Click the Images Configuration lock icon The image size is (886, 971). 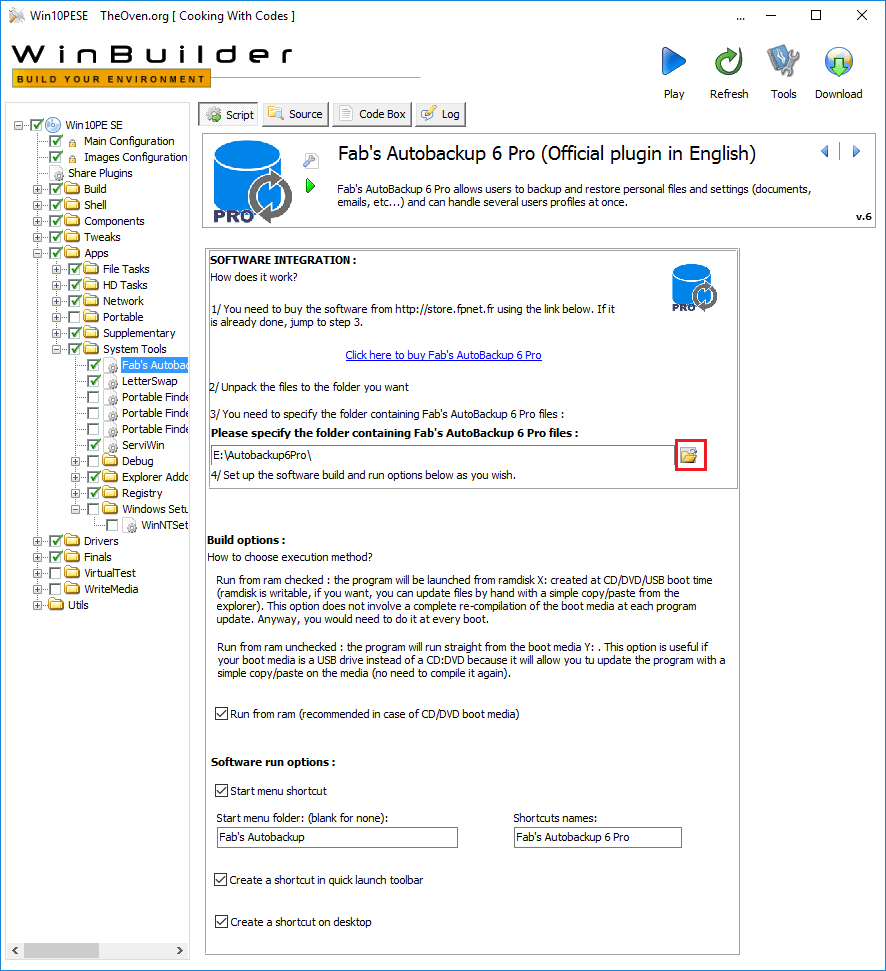[x=72, y=159]
